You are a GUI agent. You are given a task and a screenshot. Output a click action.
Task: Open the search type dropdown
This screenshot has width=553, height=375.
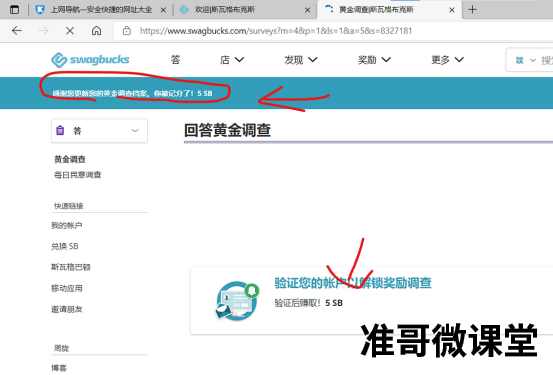tap(525, 60)
